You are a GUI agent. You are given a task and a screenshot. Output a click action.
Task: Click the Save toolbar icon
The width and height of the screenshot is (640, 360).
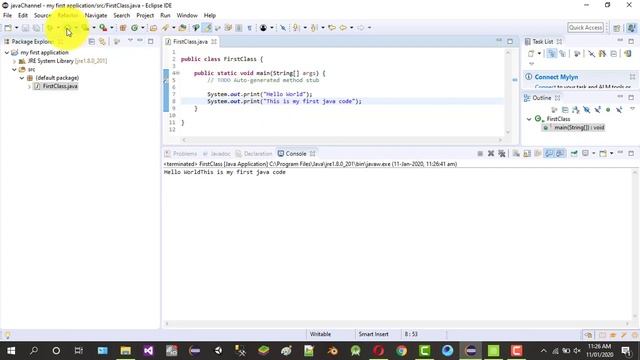coord(25,28)
